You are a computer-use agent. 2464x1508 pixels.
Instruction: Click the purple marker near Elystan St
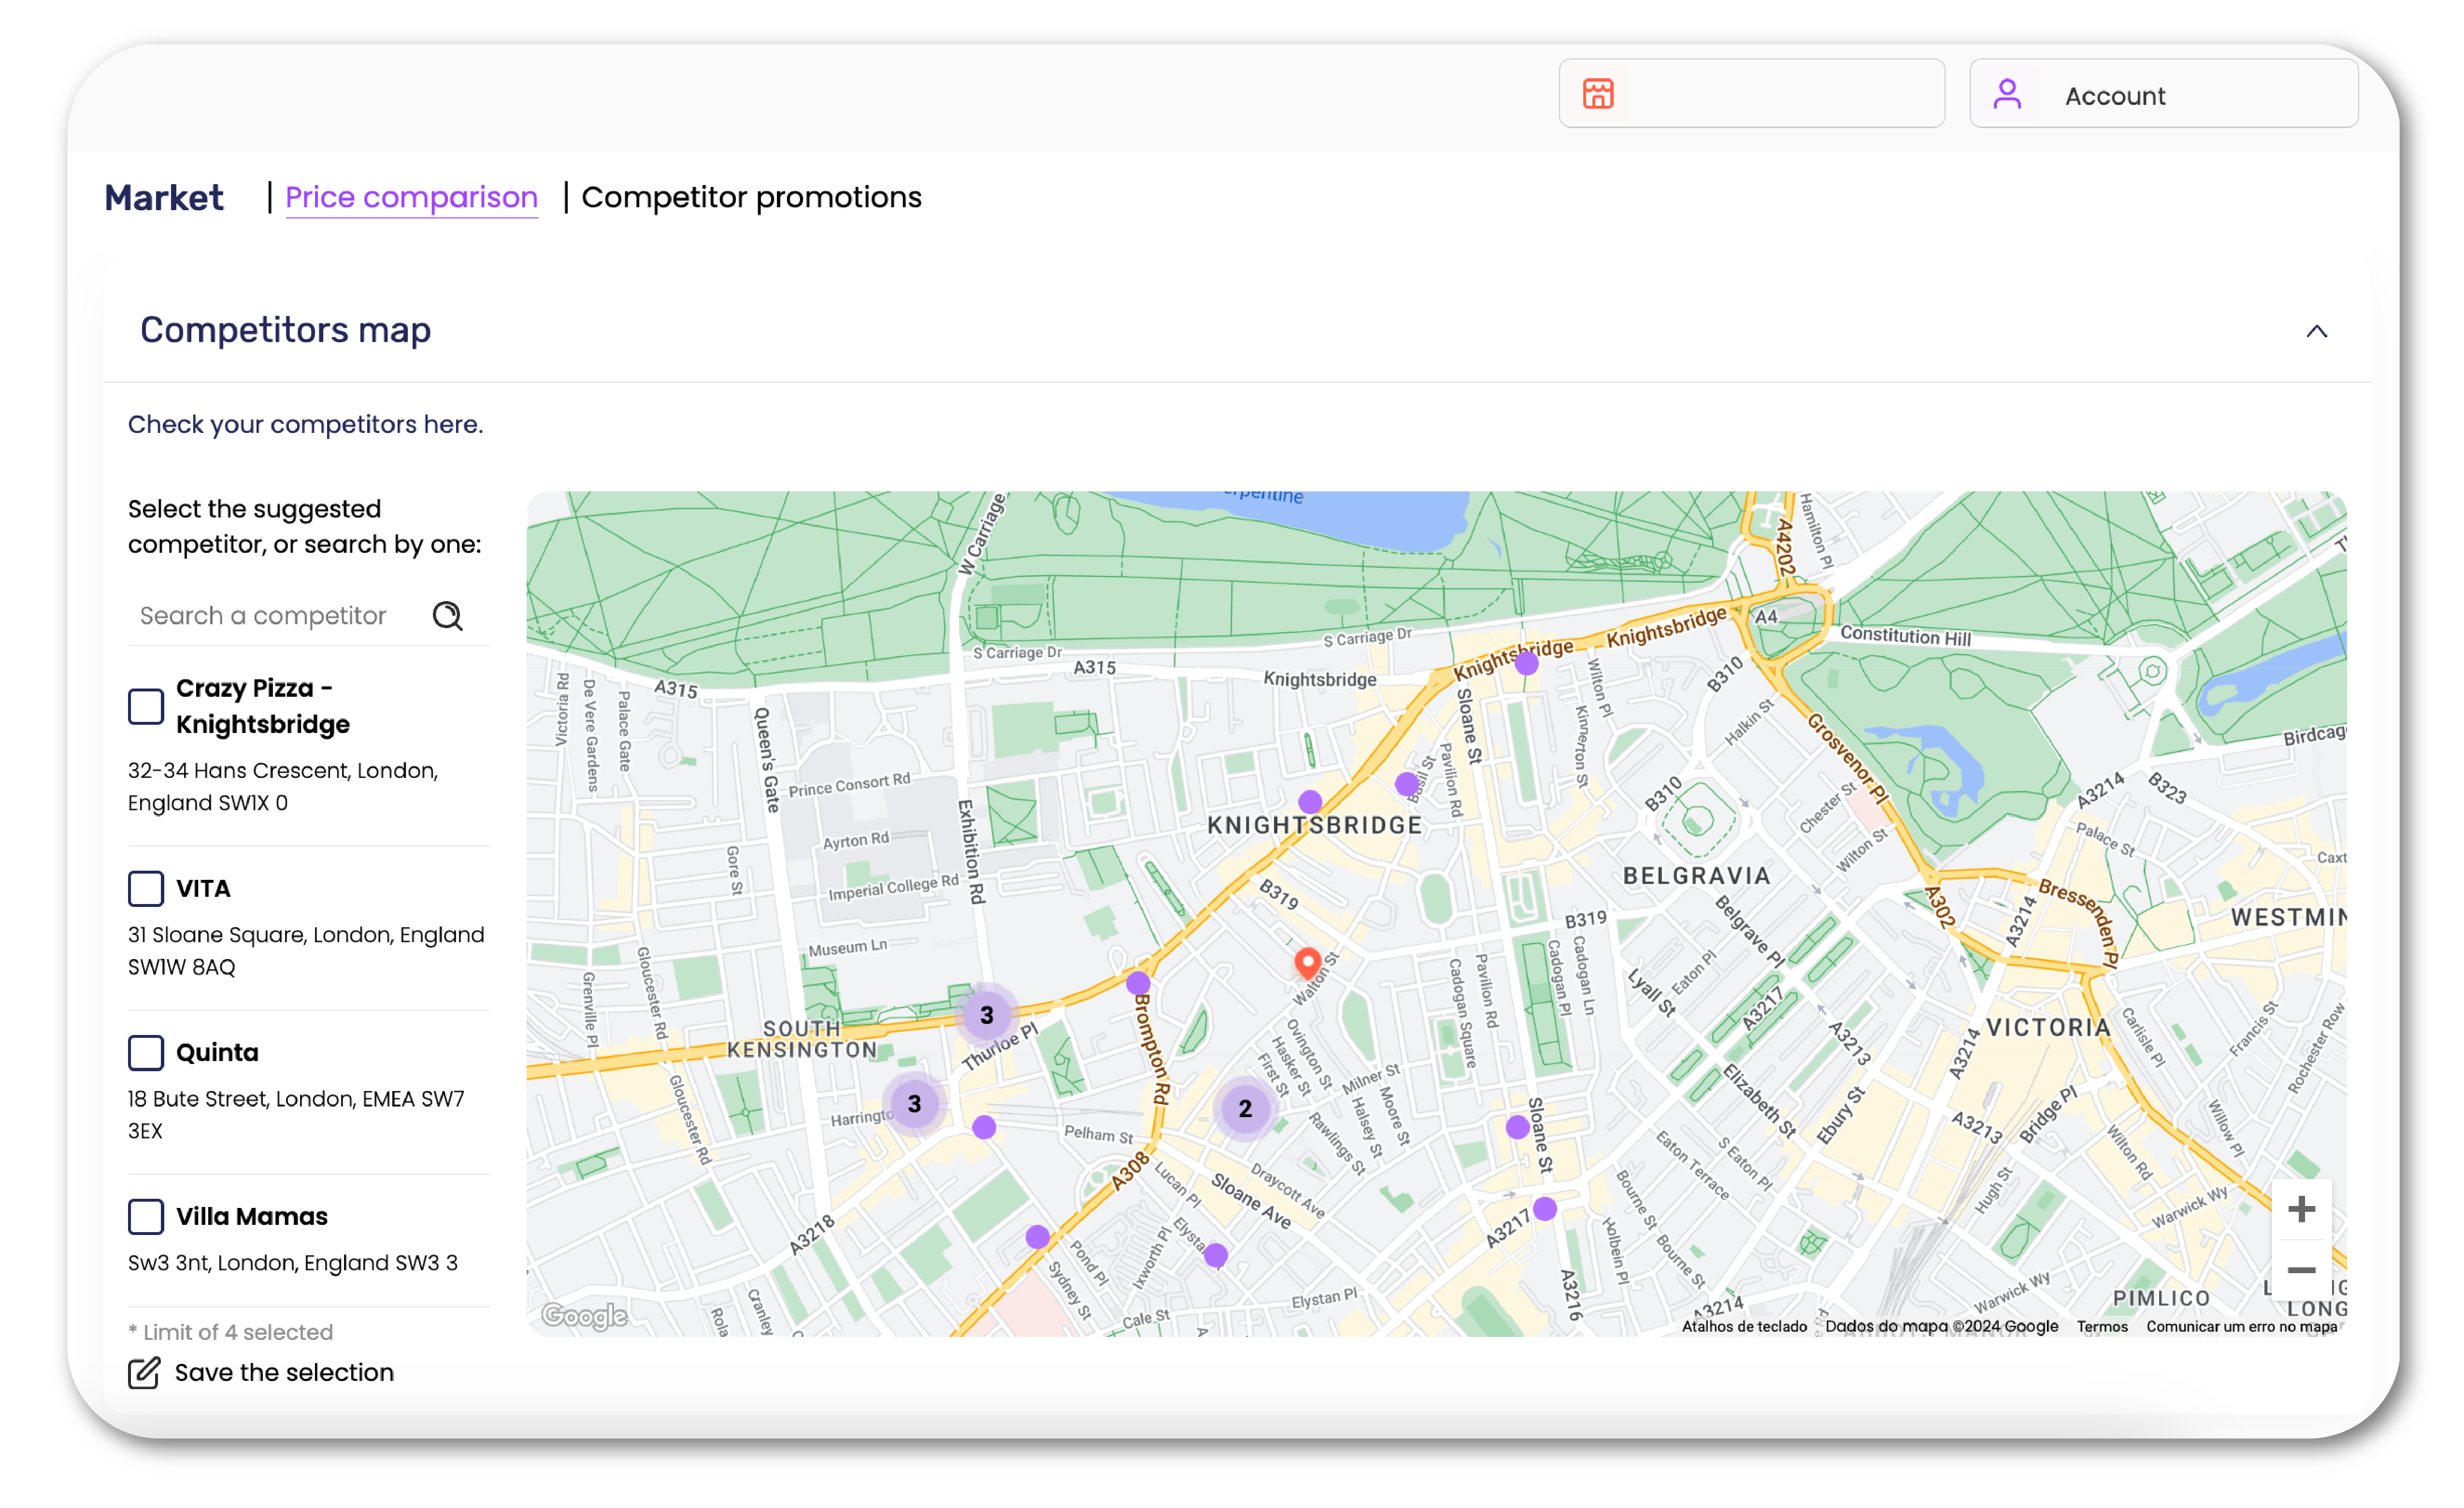click(1216, 1255)
